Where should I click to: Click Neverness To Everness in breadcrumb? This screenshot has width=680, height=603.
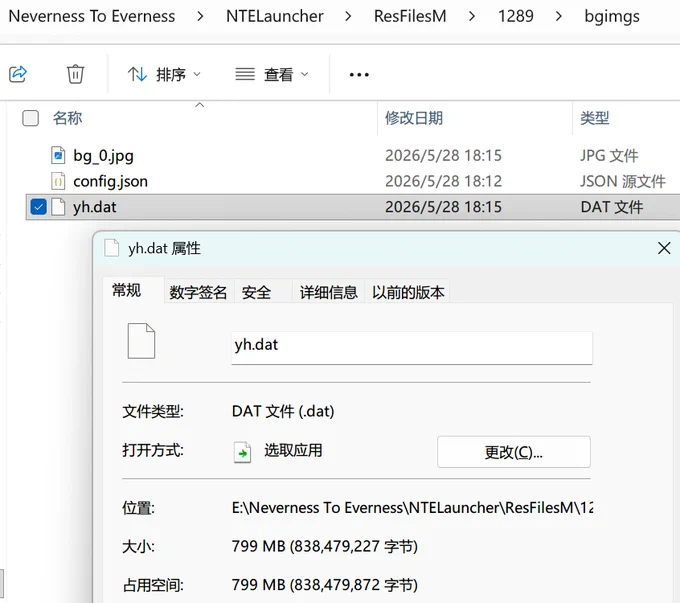click(x=92, y=16)
